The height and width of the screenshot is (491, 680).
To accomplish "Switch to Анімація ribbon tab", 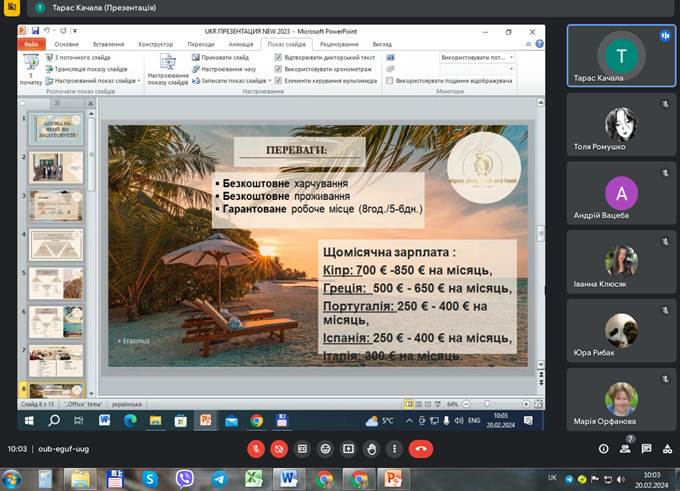I will click(x=241, y=44).
